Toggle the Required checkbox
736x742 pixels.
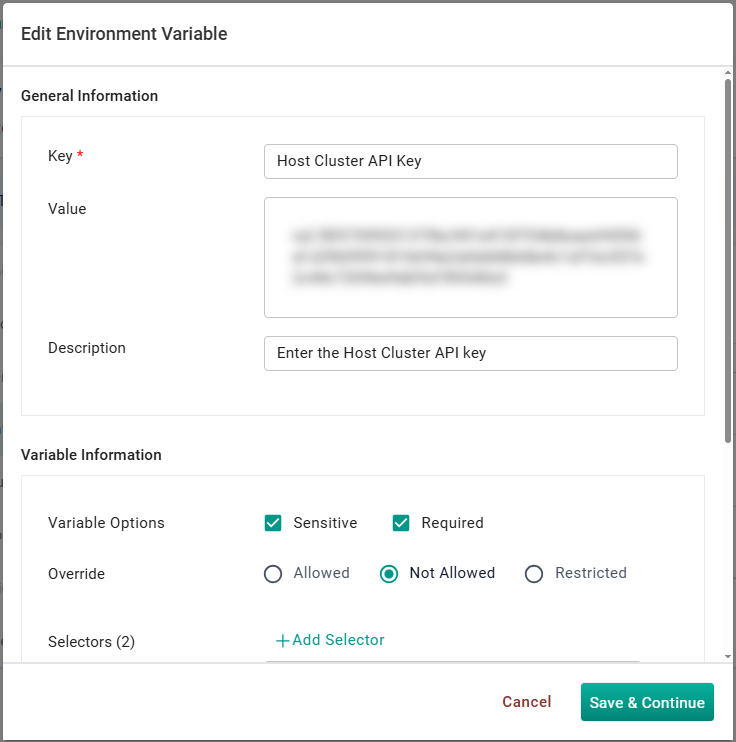401,523
